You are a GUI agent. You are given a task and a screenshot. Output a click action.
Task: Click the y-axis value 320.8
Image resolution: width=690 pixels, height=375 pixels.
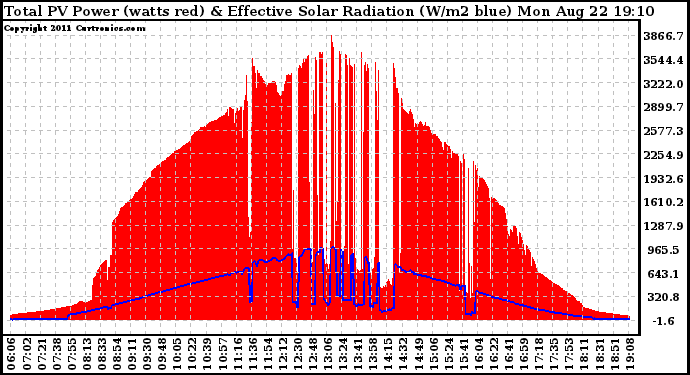click(663, 298)
